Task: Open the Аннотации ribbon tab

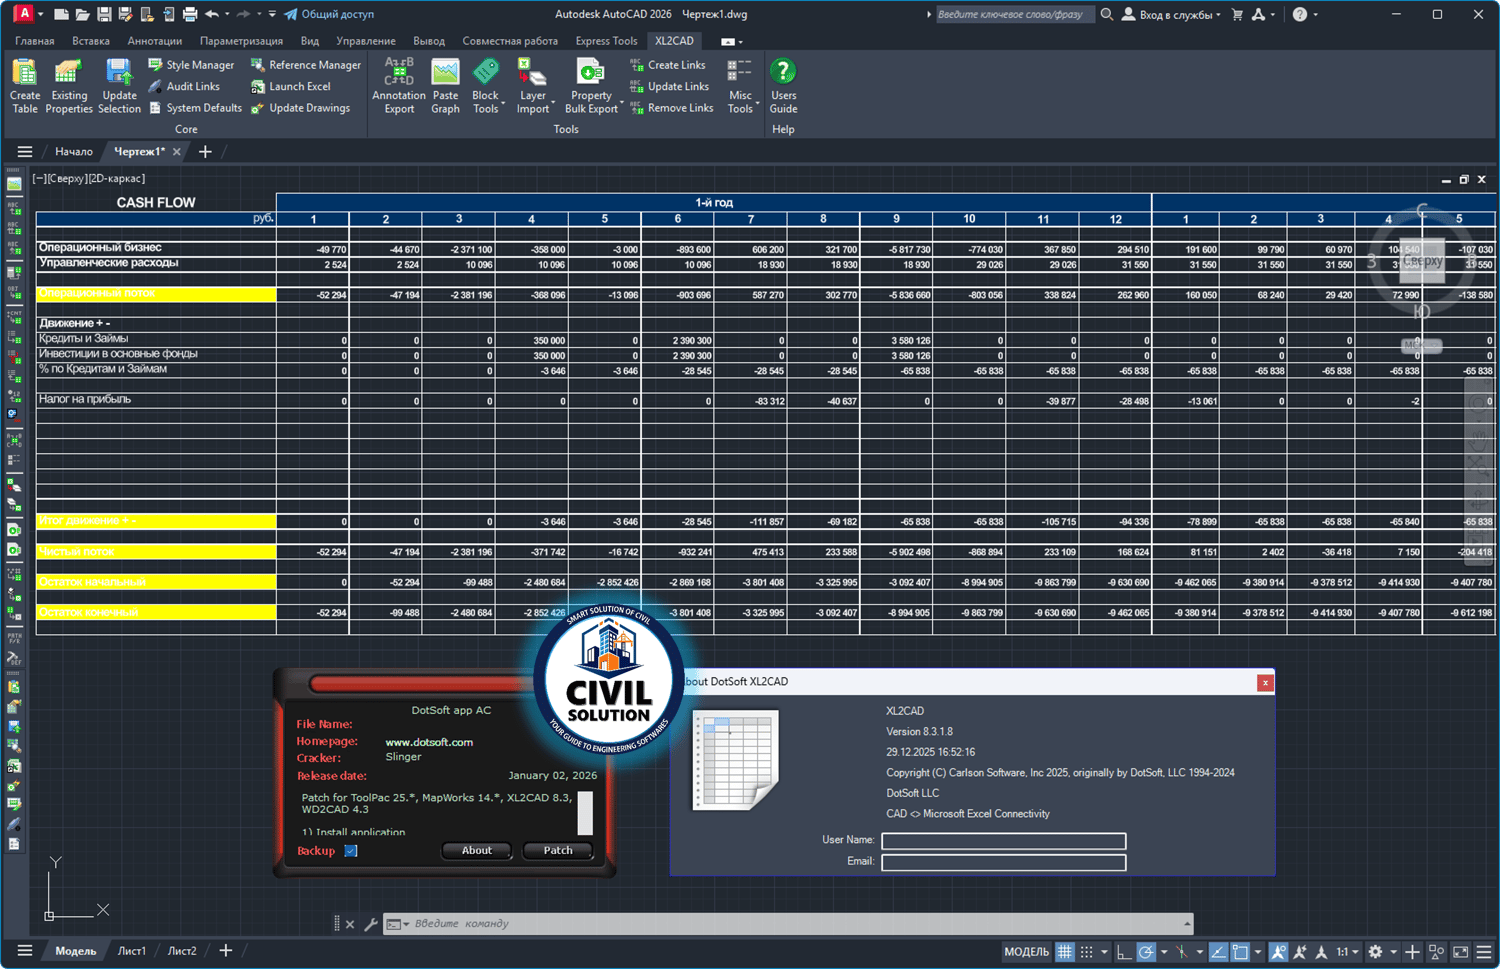Action: click(x=155, y=41)
